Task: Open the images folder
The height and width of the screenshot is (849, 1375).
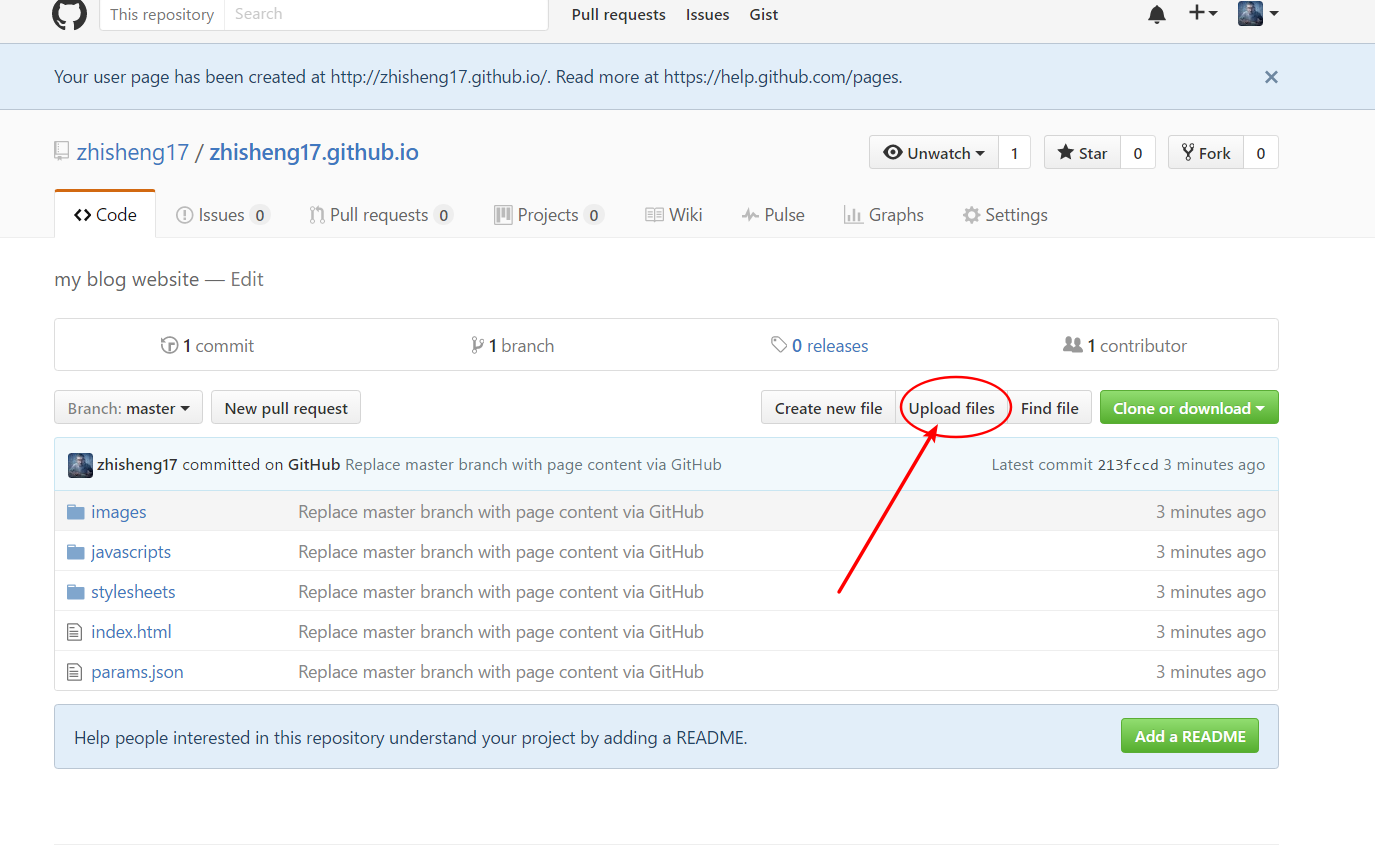Action: (x=119, y=512)
